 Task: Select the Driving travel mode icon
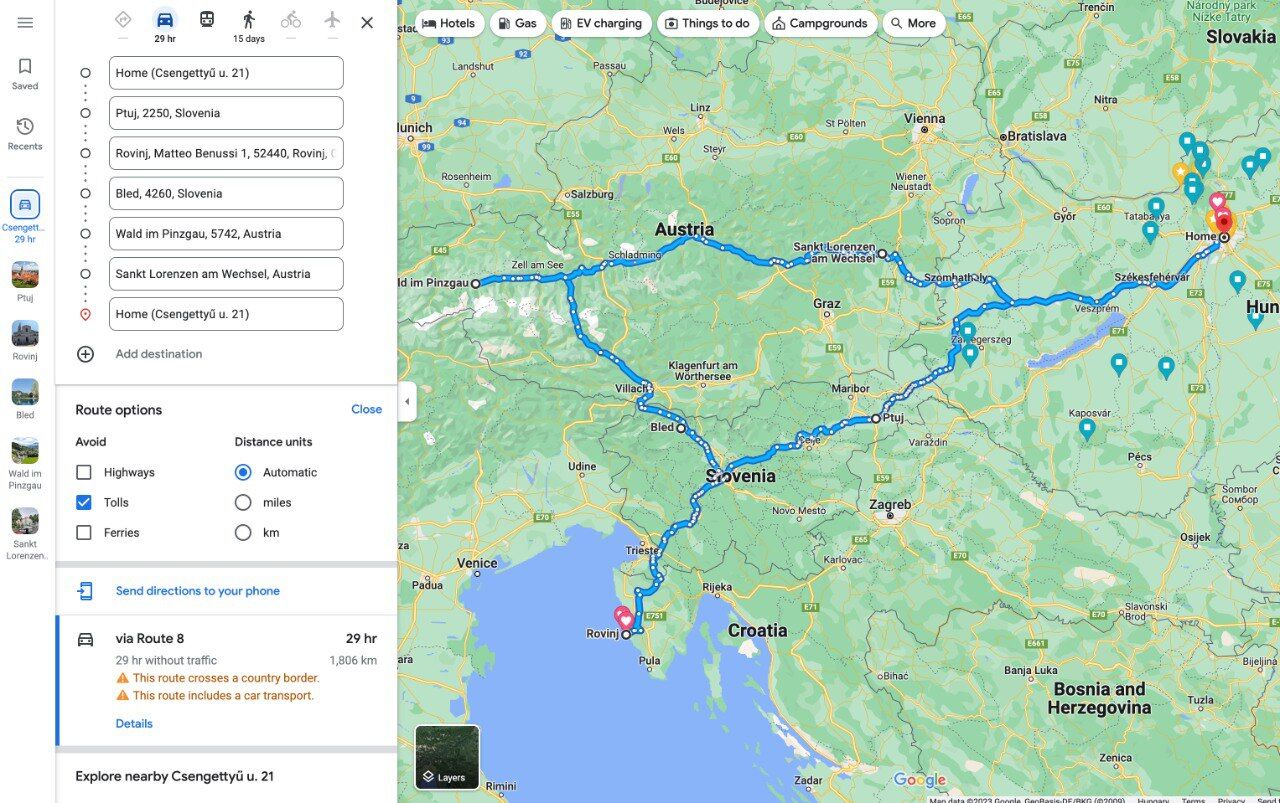165,20
